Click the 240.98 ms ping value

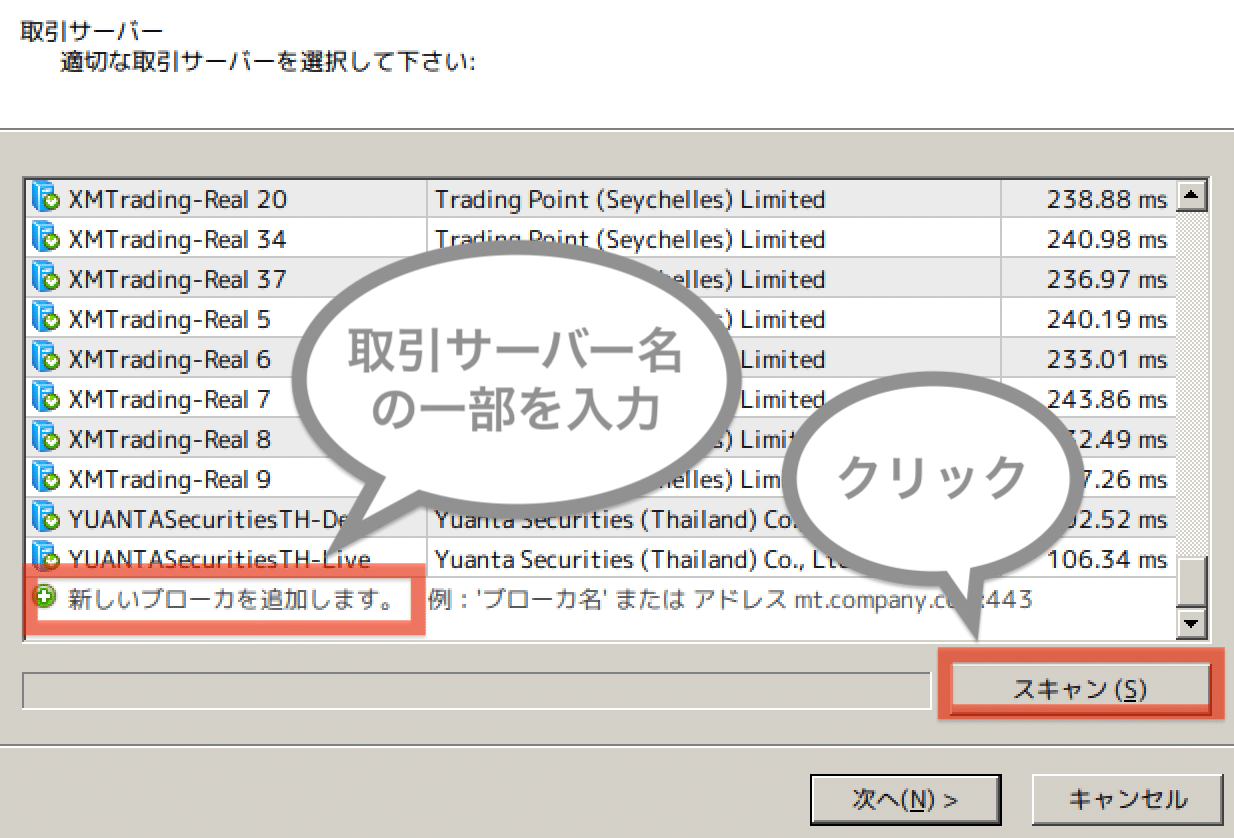click(1107, 239)
